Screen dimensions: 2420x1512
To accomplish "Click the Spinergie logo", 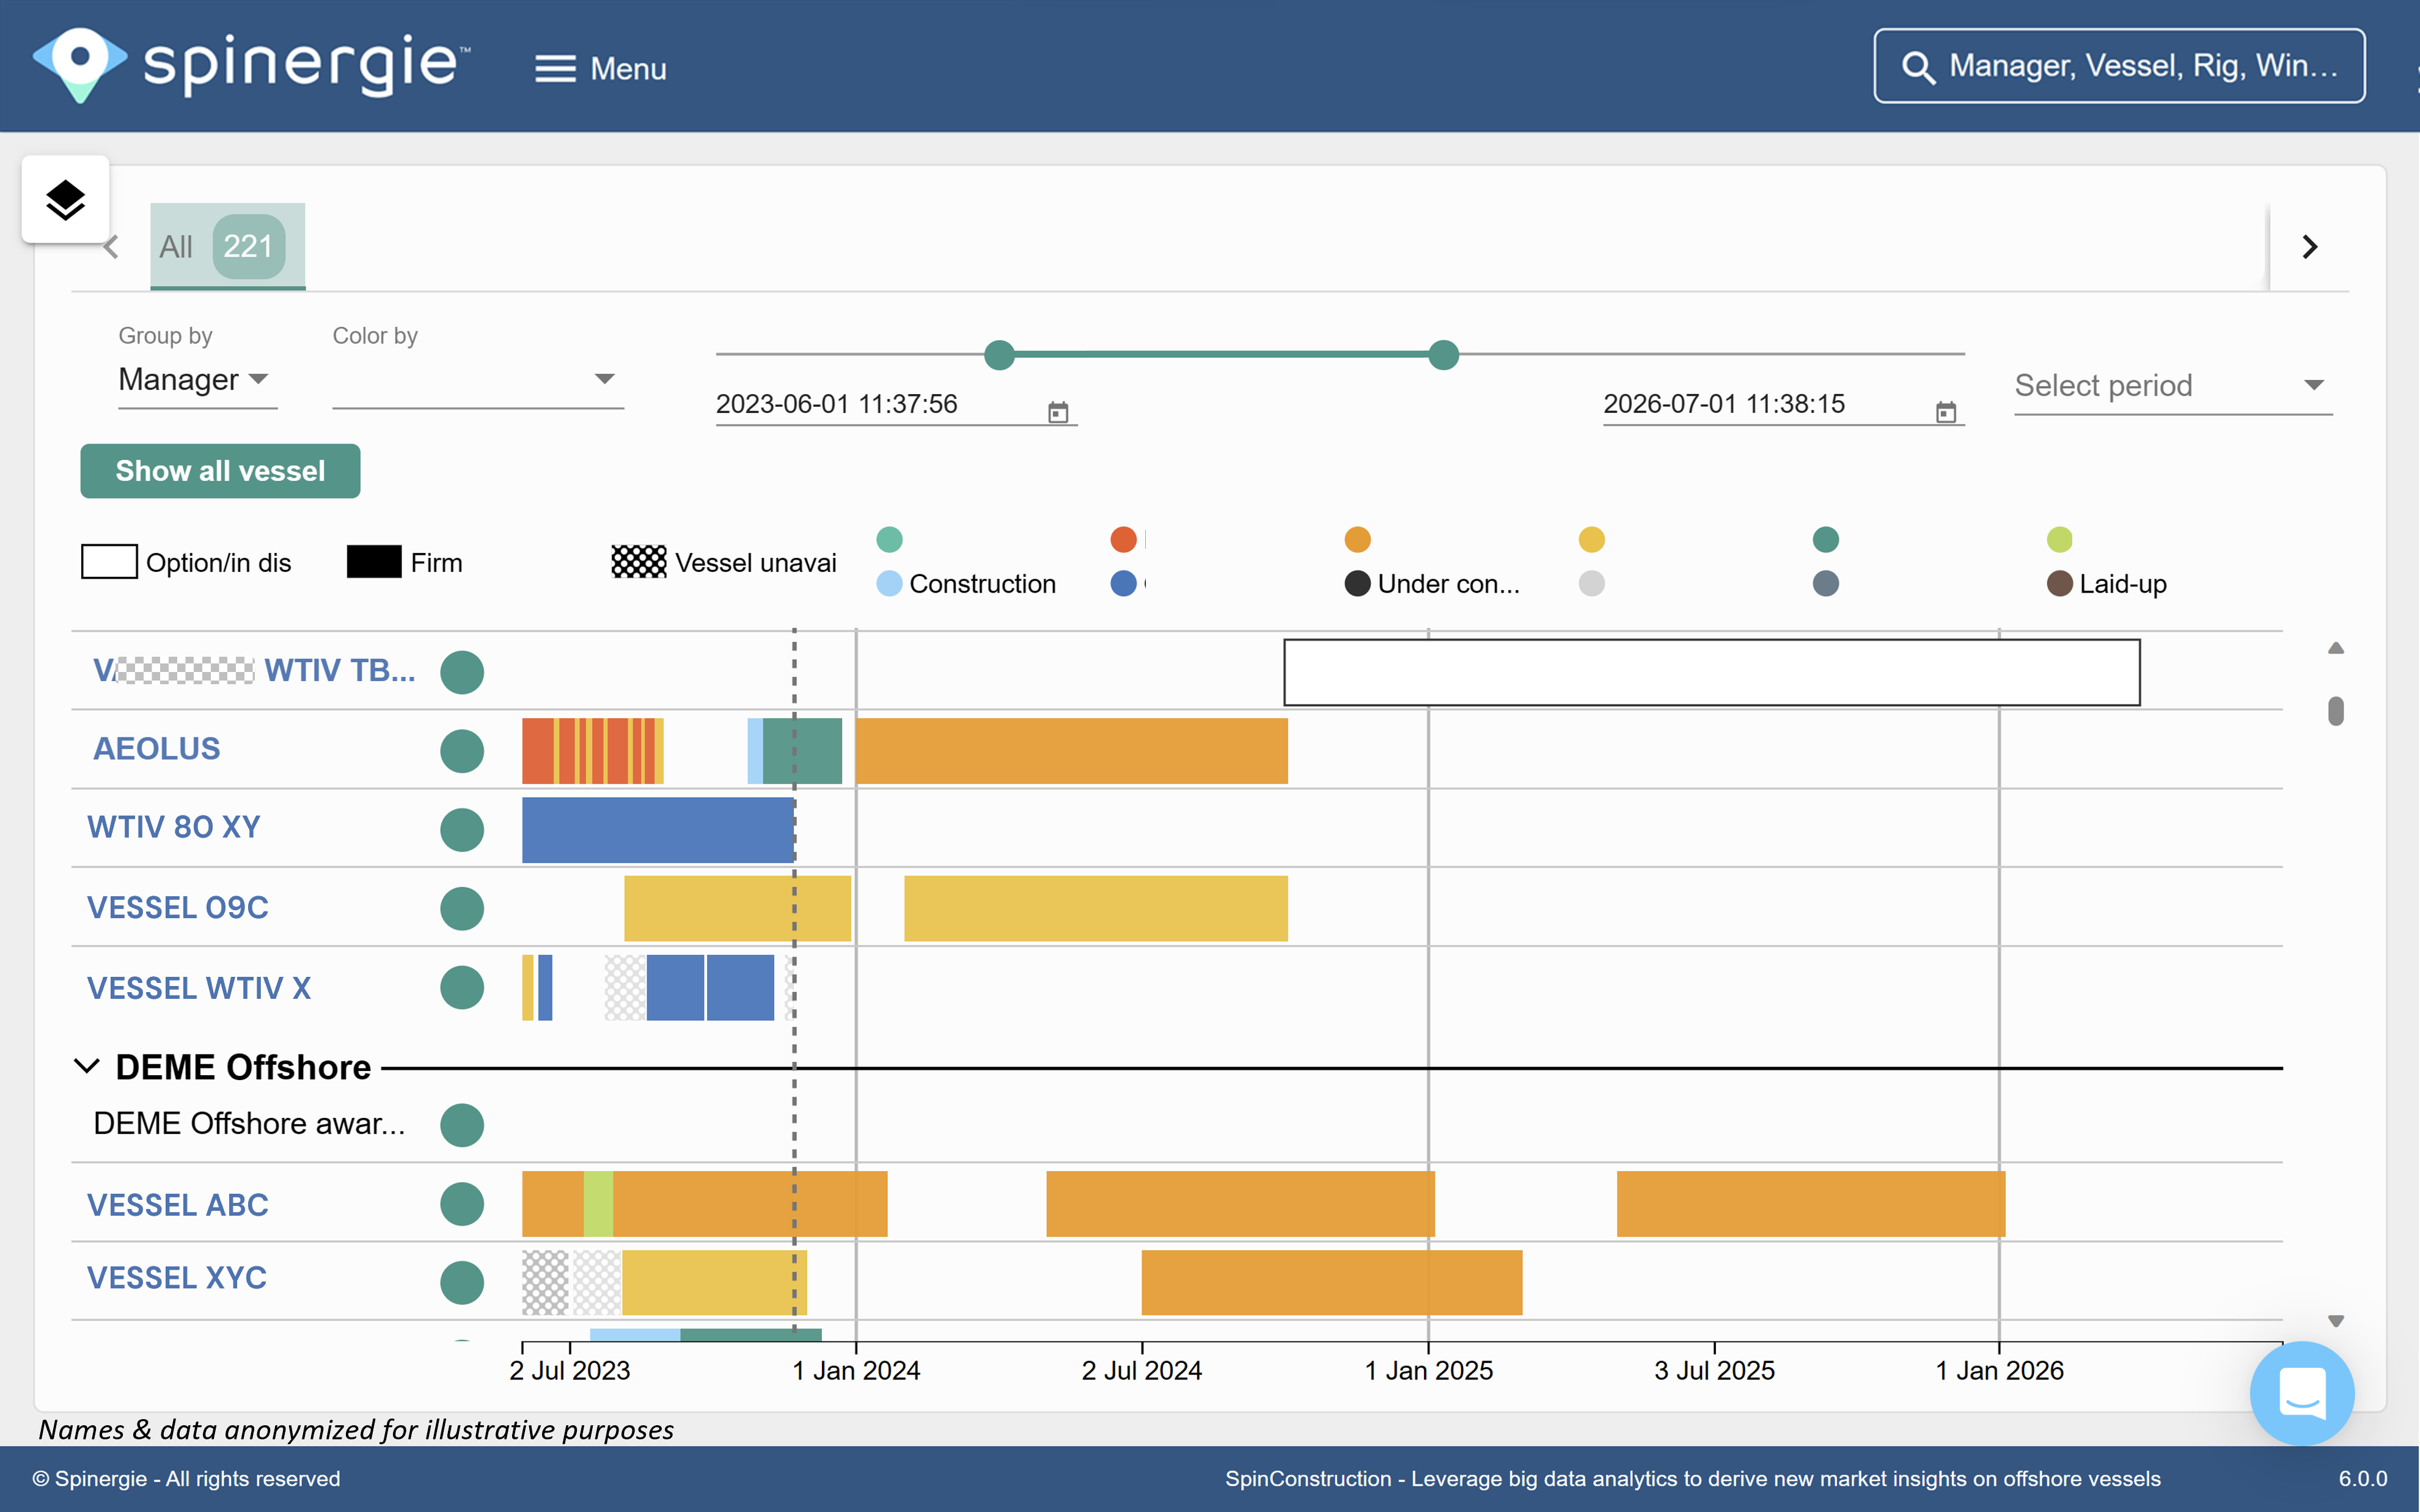I will (x=250, y=65).
